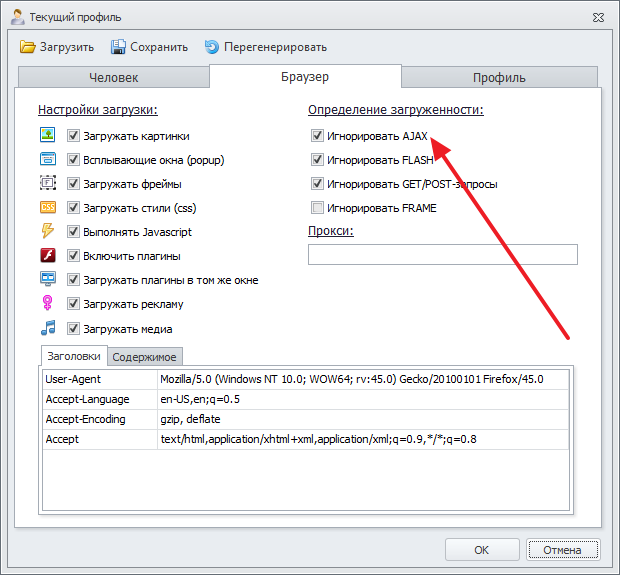Image resolution: width=620 pixels, height=575 pixels.
Task: Toggle Загружать стили (css) checkbox
Action: pyautogui.click(x=73, y=208)
